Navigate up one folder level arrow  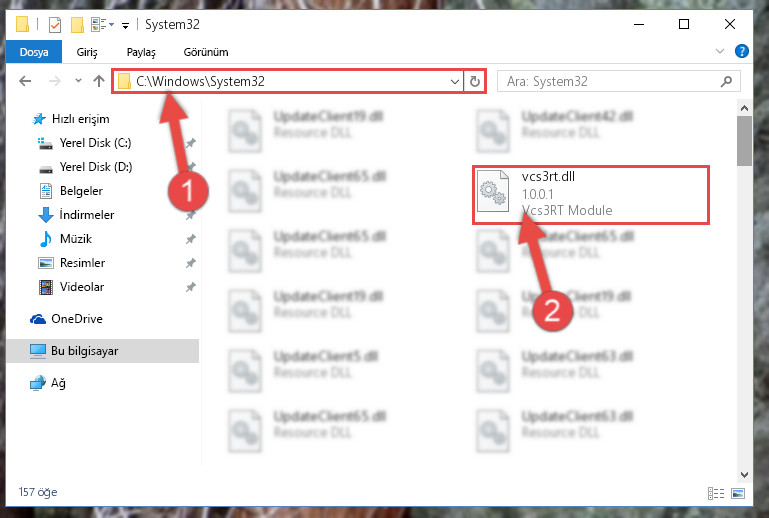tap(99, 81)
